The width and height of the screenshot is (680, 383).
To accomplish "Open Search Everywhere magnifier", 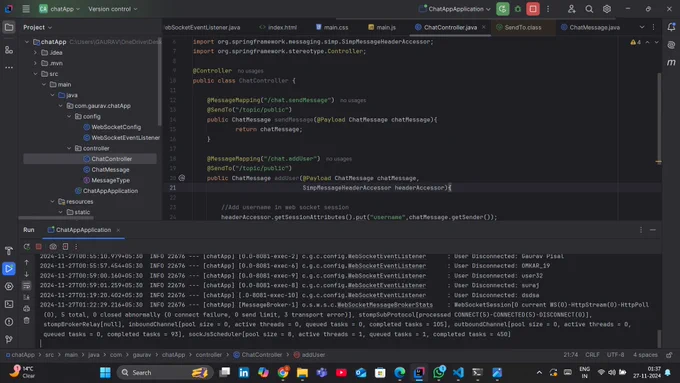I will [589, 9].
